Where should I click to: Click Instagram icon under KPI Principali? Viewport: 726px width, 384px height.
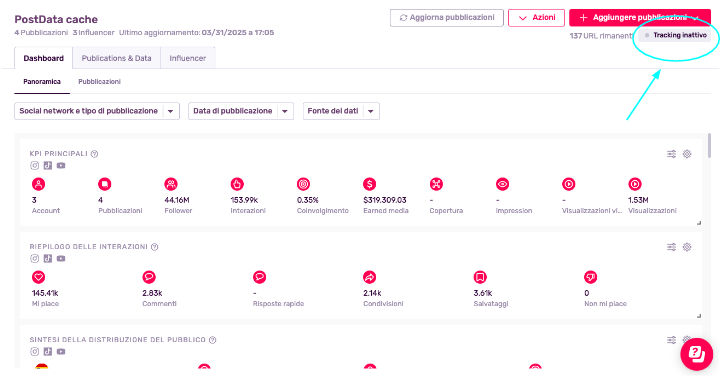[x=34, y=165]
